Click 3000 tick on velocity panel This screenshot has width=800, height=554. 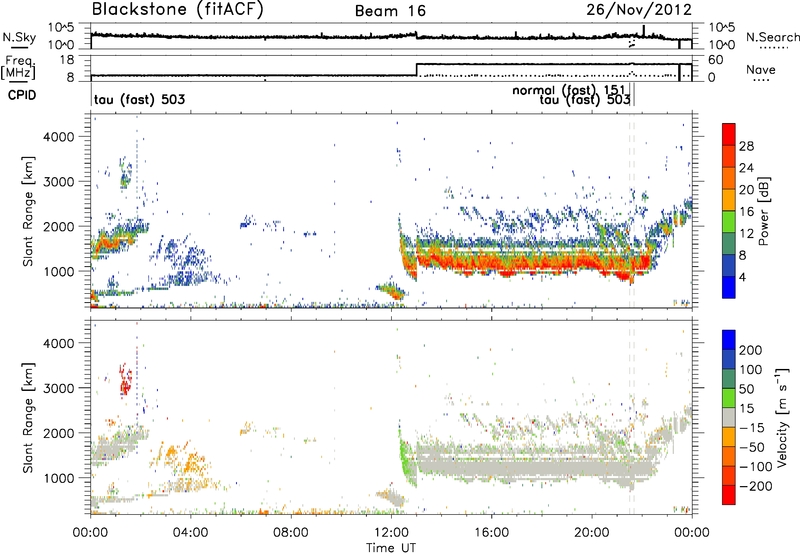[58, 388]
